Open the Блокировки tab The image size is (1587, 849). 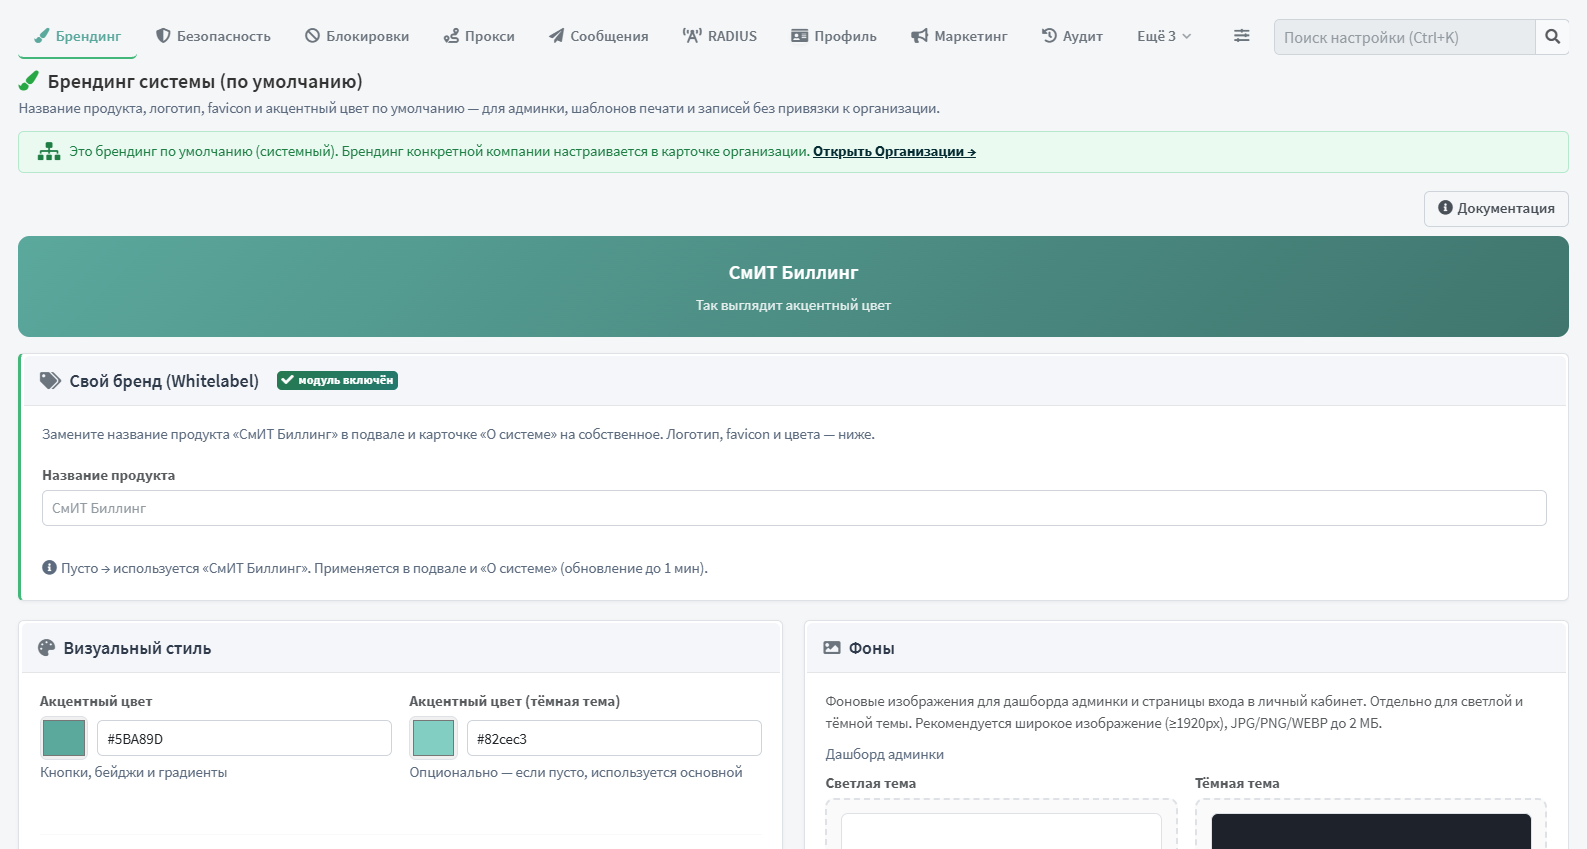357,36
